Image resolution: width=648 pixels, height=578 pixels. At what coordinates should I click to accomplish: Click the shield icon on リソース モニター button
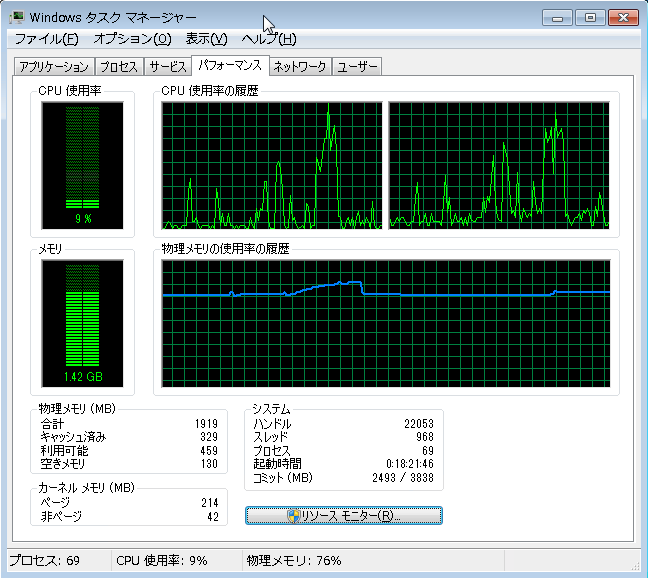(x=293, y=516)
